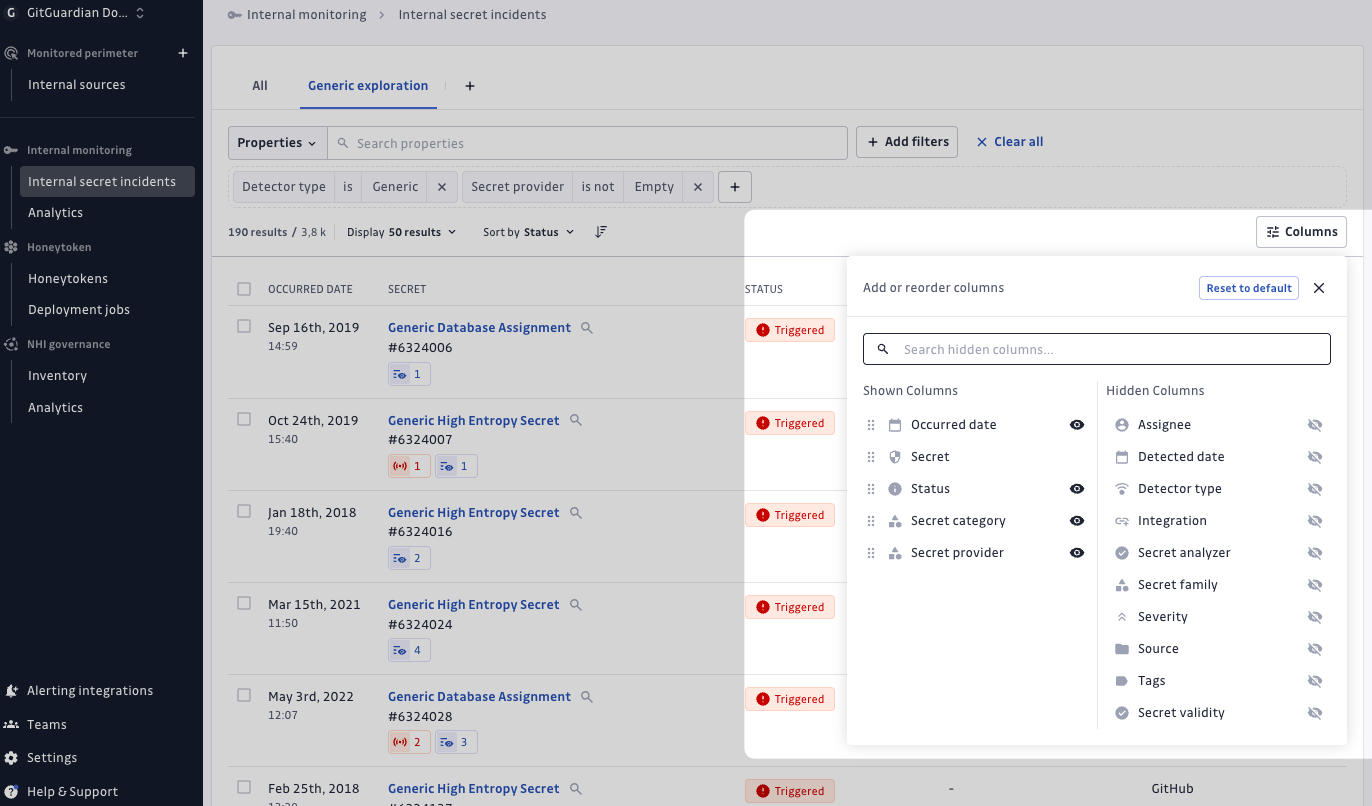Click occurrences badge '1' under #6324006
1372x806 pixels.
coord(409,374)
